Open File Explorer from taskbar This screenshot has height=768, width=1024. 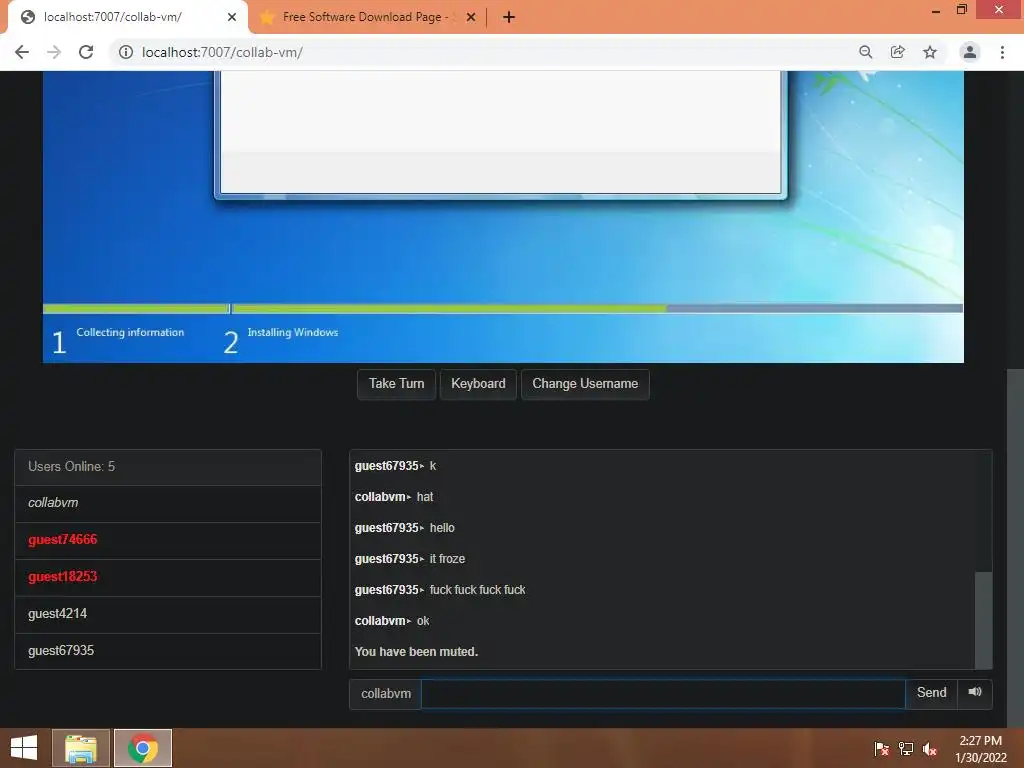click(x=81, y=748)
